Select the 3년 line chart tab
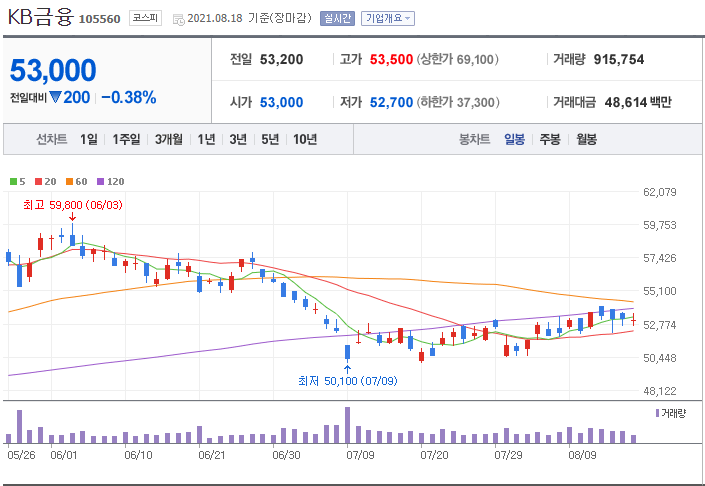Image resolution: width=705 pixels, height=486 pixels. [x=238, y=139]
